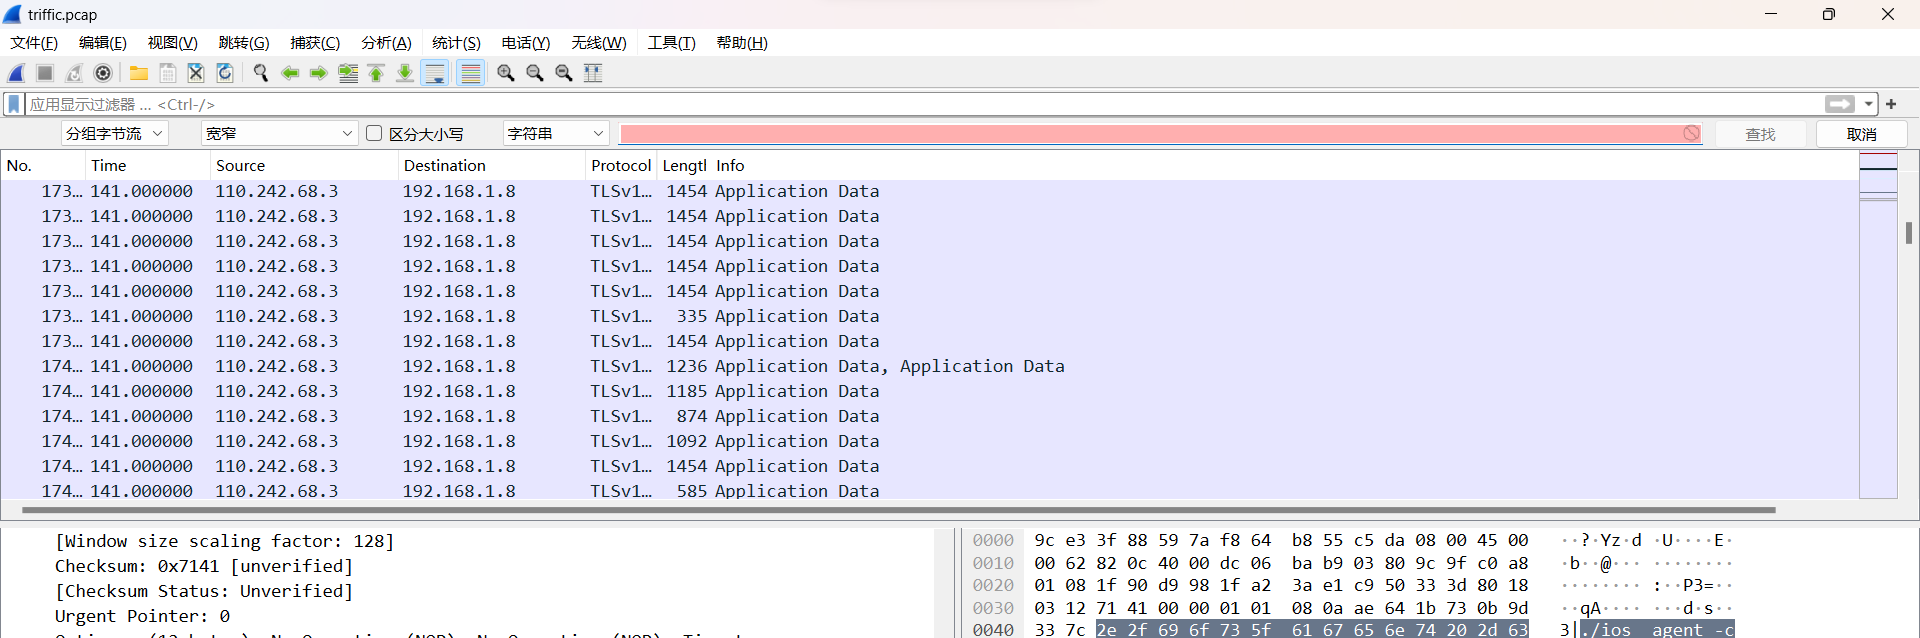Zoom in on packet list text

click(x=506, y=73)
